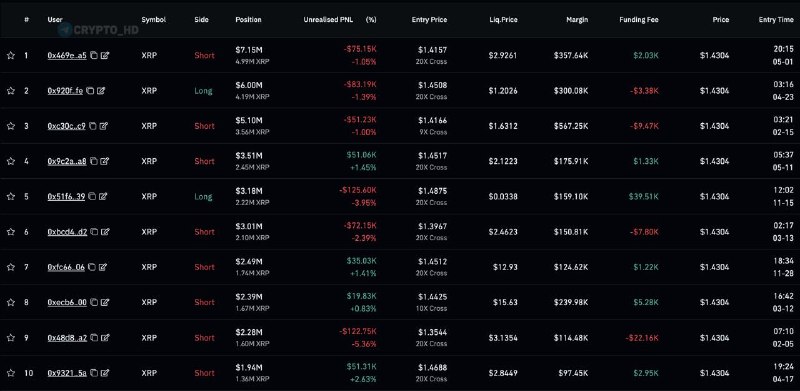Screen dimensions: 800x391
Task: Click entry price $1.3544
Action: [x=433, y=332]
